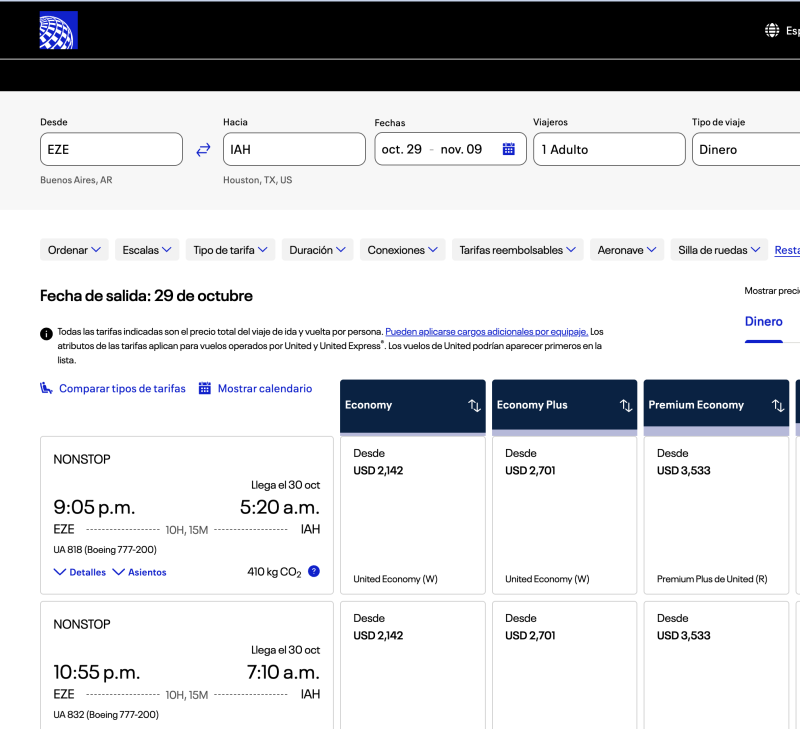Click the United Airlines globe logo
800x729 pixels.
[58, 31]
